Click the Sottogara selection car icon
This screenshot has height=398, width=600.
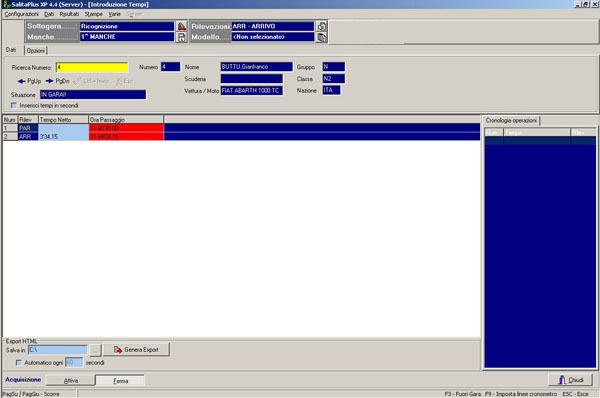click(x=181, y=26)
